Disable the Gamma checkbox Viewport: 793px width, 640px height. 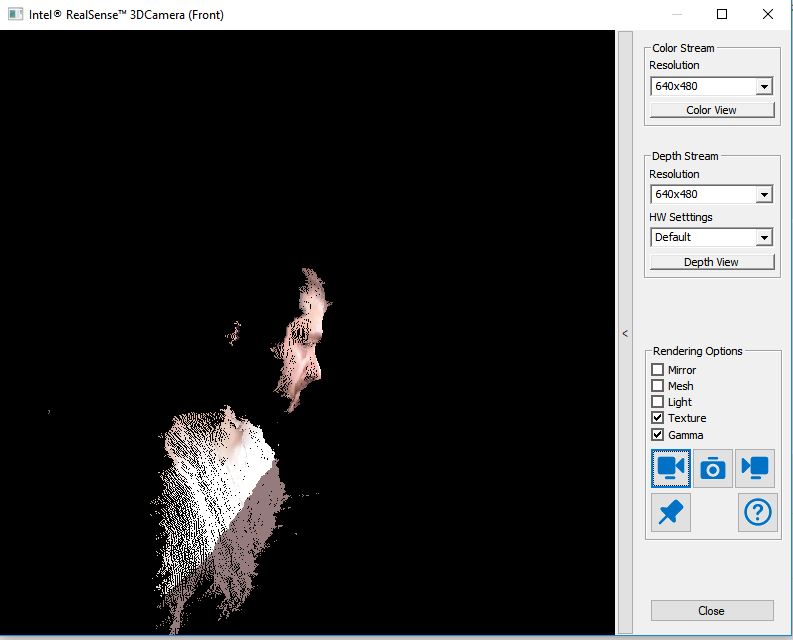[657, 435]
